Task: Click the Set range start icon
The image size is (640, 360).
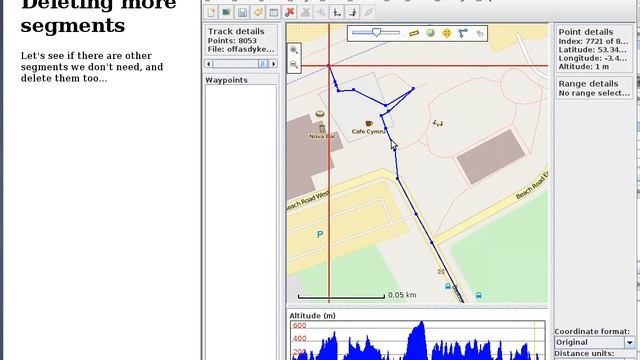Action: click(337, 13)
